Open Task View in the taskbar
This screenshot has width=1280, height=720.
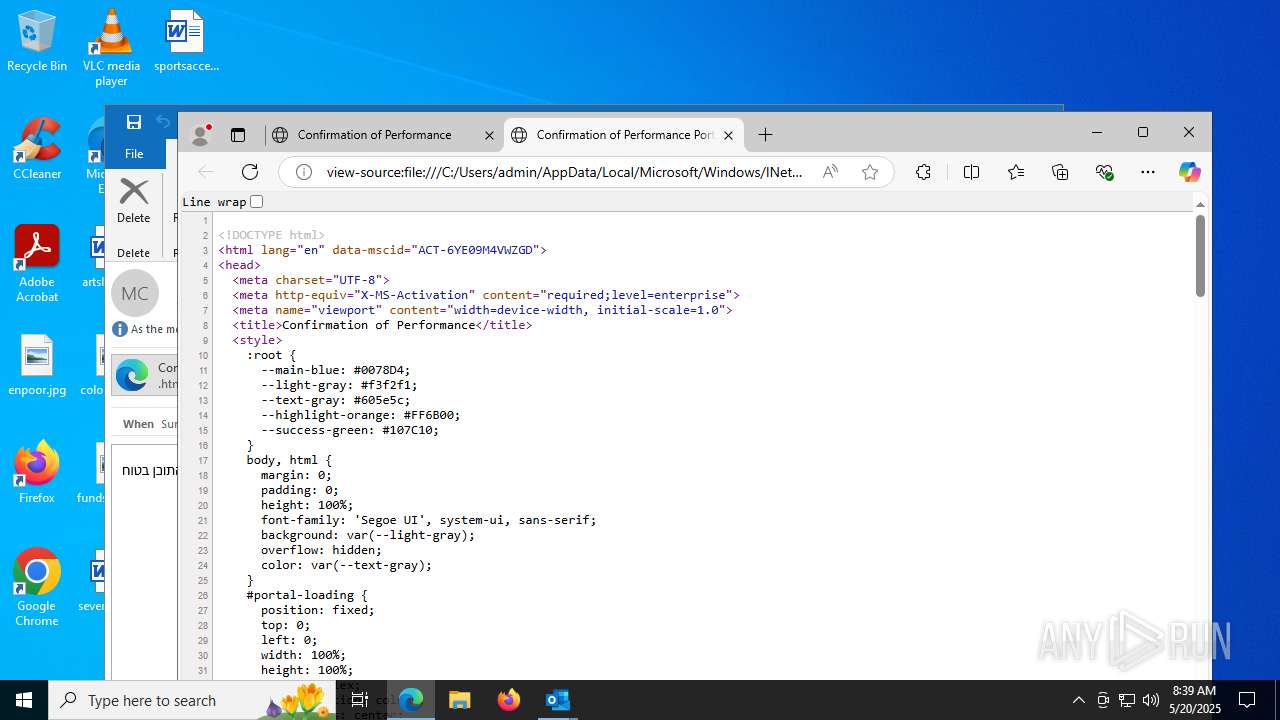[x=360, y=700]
